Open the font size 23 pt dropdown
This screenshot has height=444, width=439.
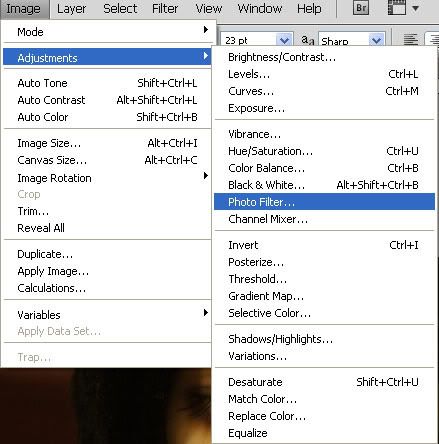point(284,40)
